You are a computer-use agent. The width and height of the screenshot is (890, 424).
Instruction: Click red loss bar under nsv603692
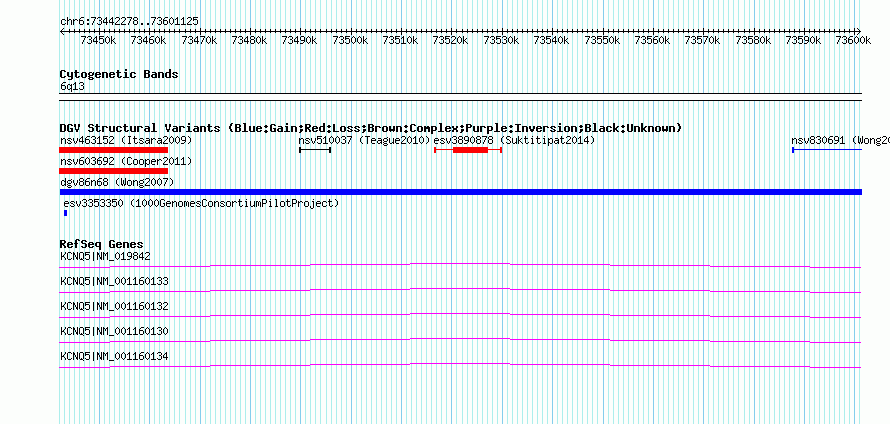click(x=114, y=171)
